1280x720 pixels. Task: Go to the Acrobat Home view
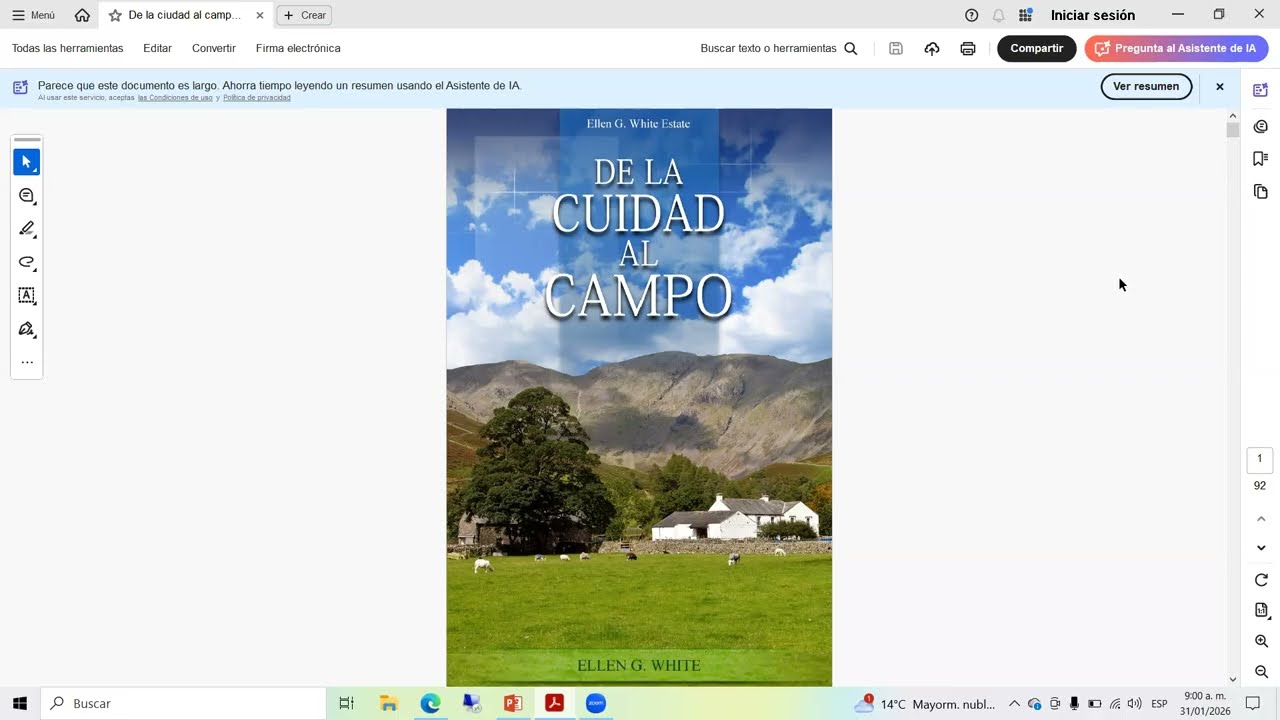point(82,15)
